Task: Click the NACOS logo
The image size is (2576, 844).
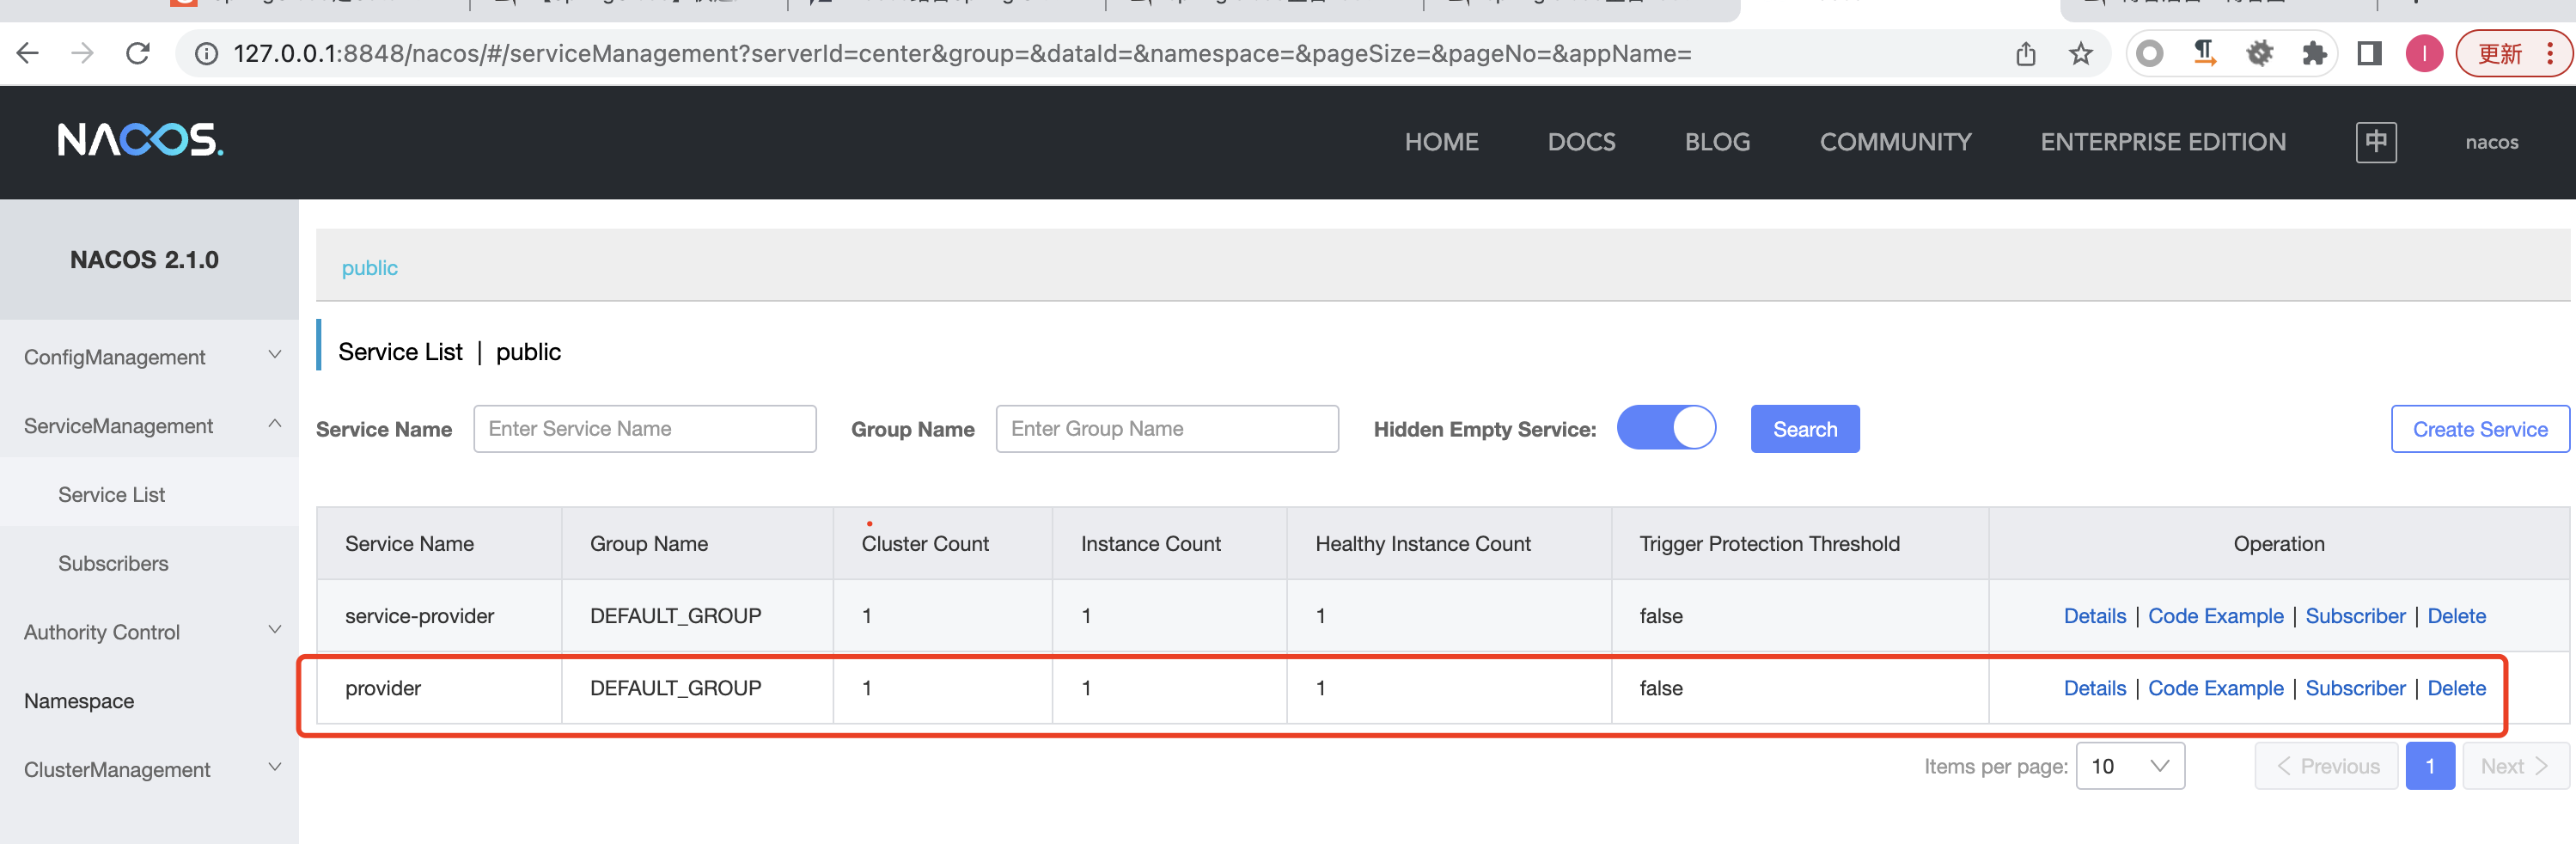Action: click(140, 140)
